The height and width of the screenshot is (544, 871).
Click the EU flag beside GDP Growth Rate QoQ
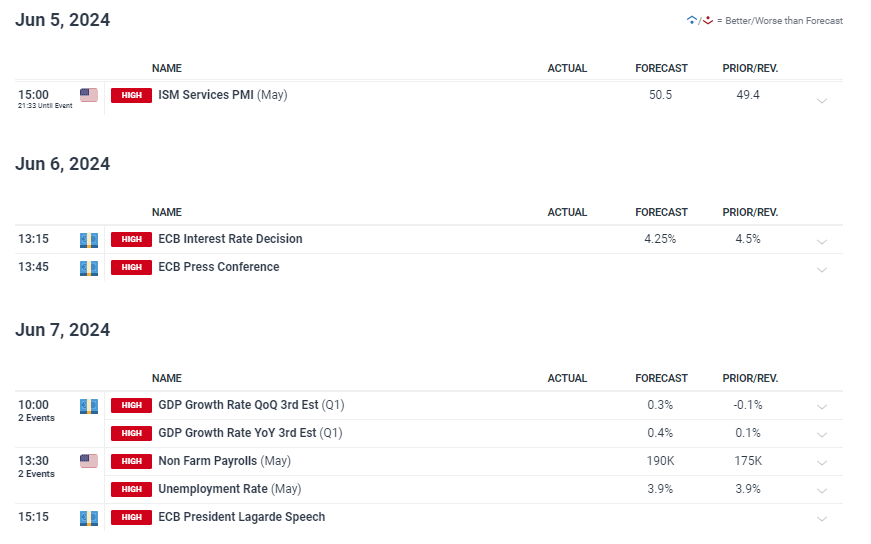pyautogui.click(x=89, y=406)
